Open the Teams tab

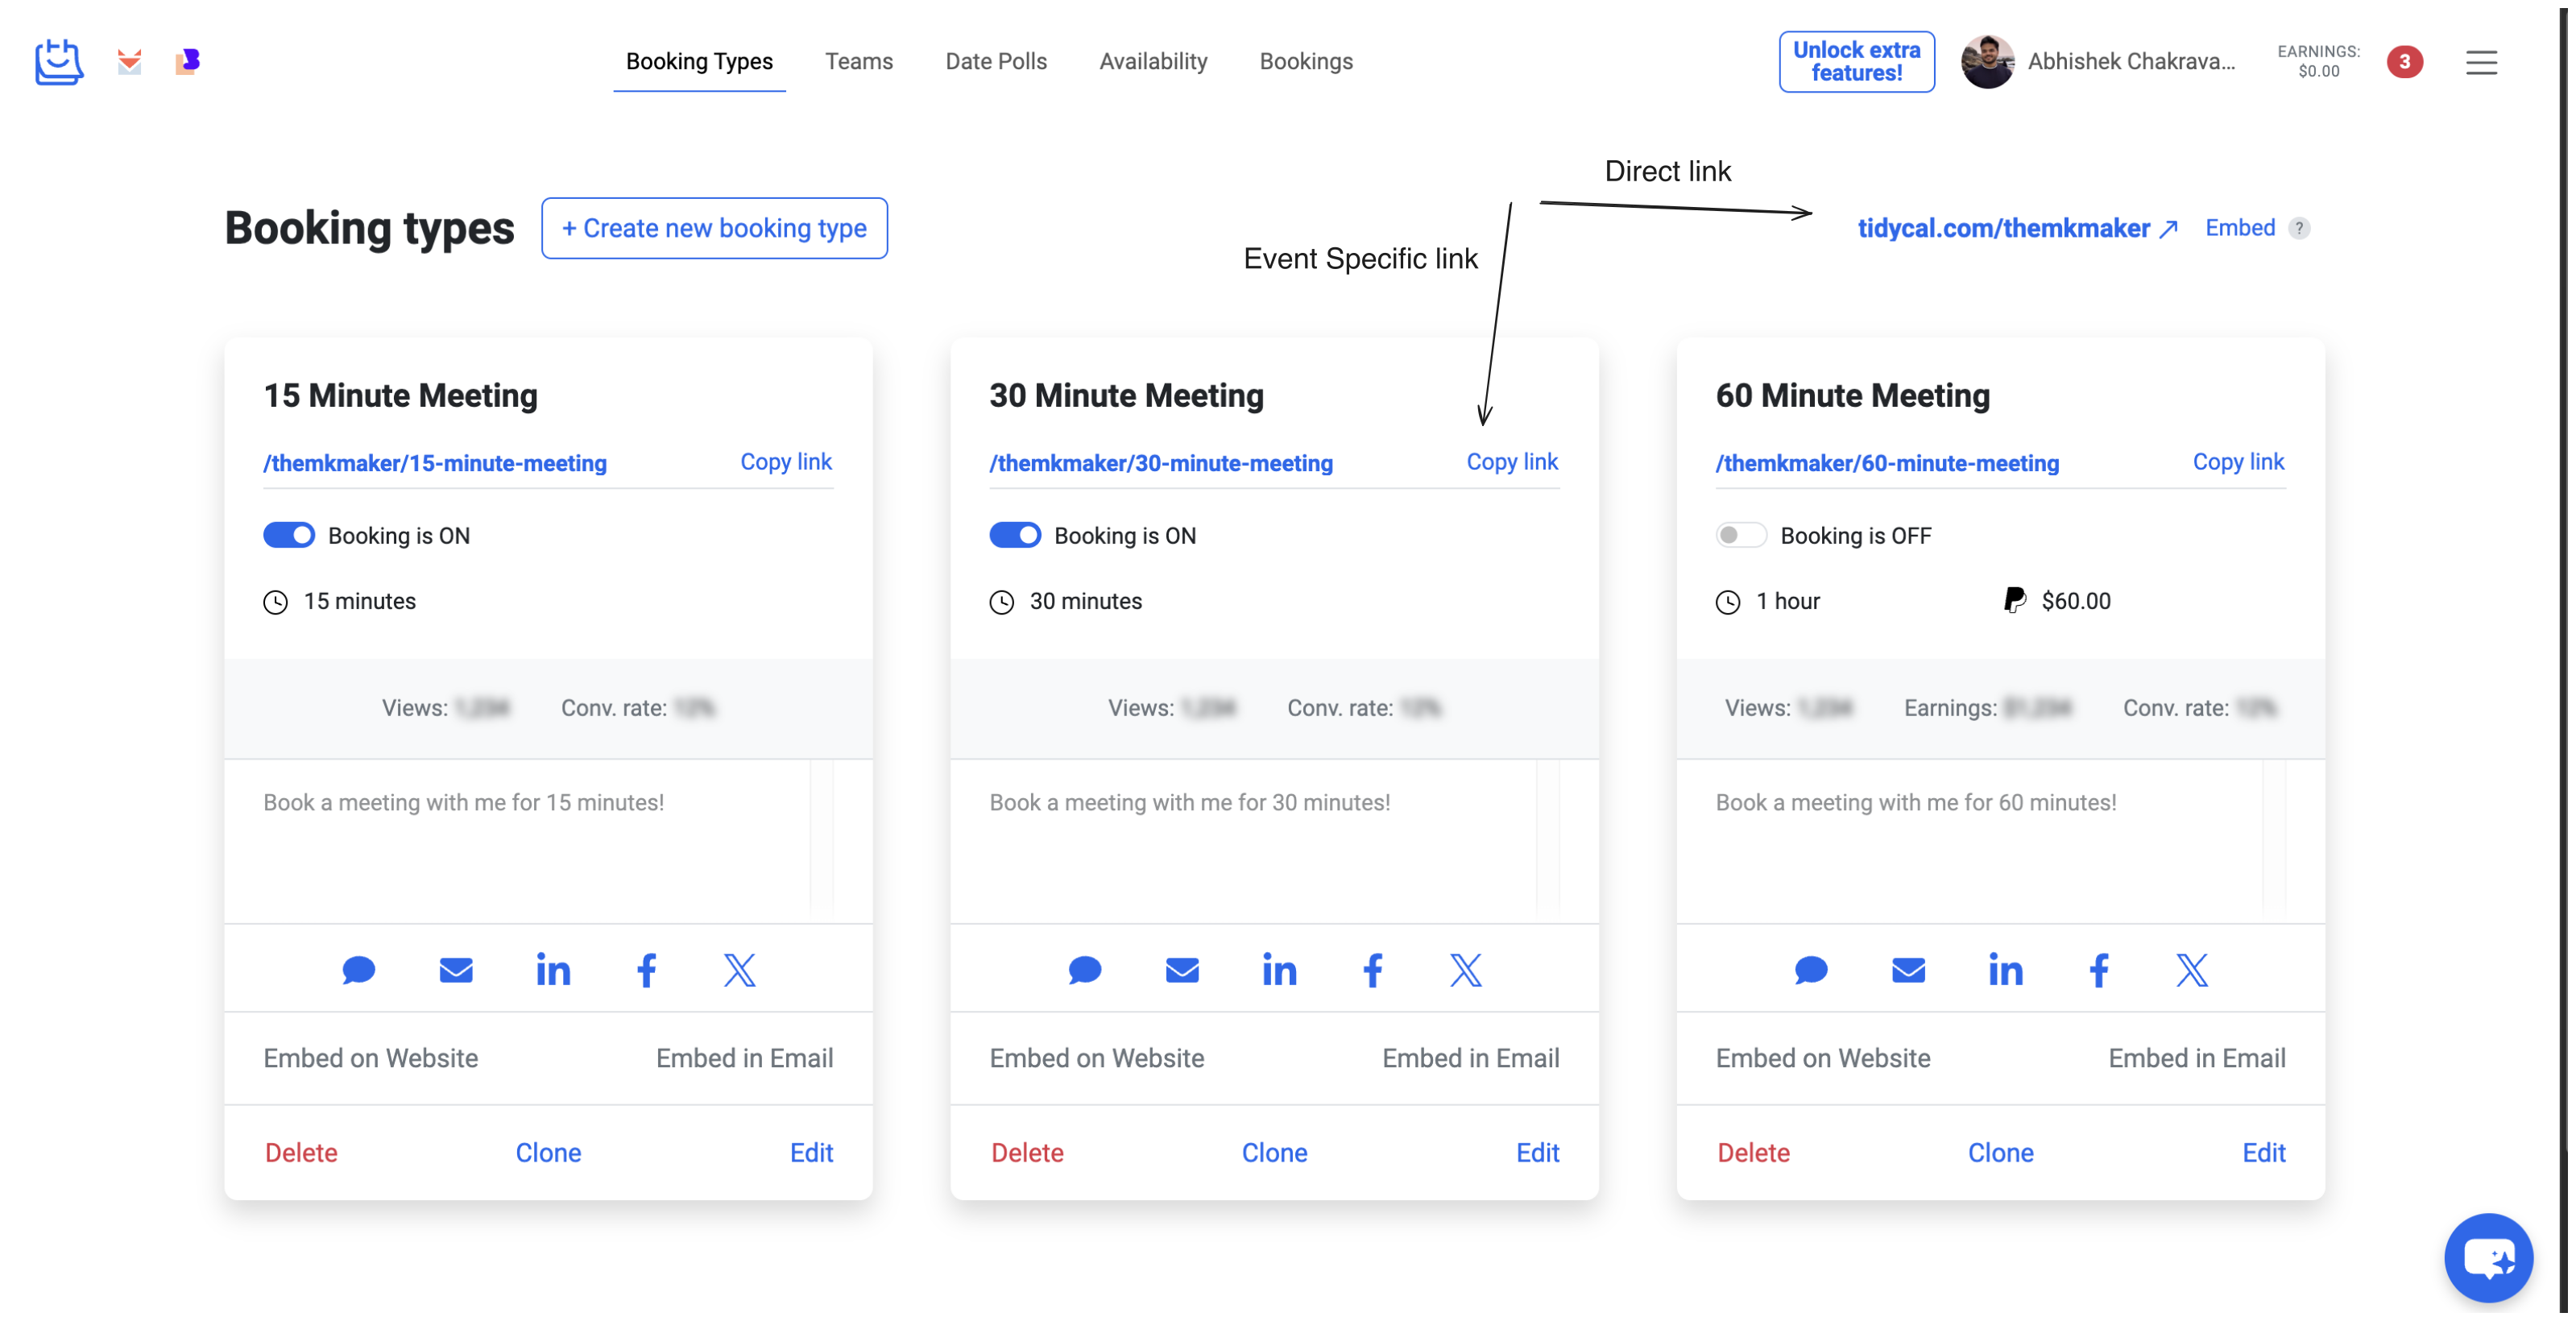click(x=859, y=62)
